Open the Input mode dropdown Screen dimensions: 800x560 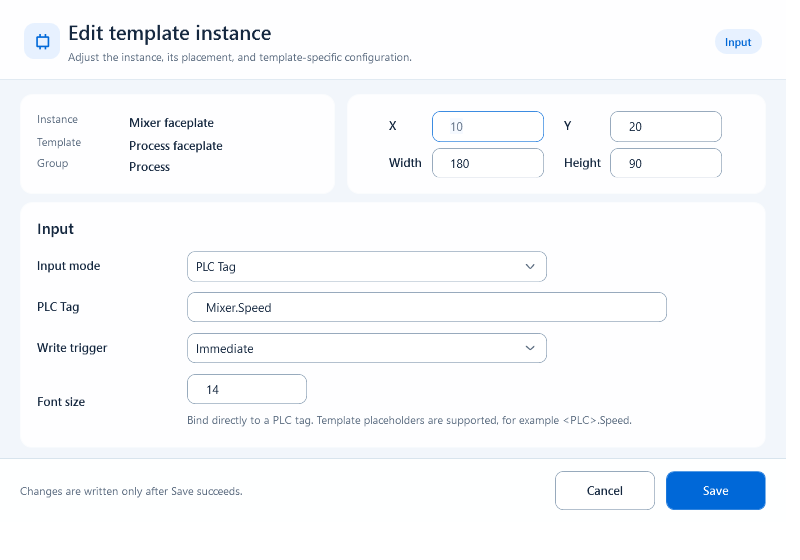click(x=366, y=266)
